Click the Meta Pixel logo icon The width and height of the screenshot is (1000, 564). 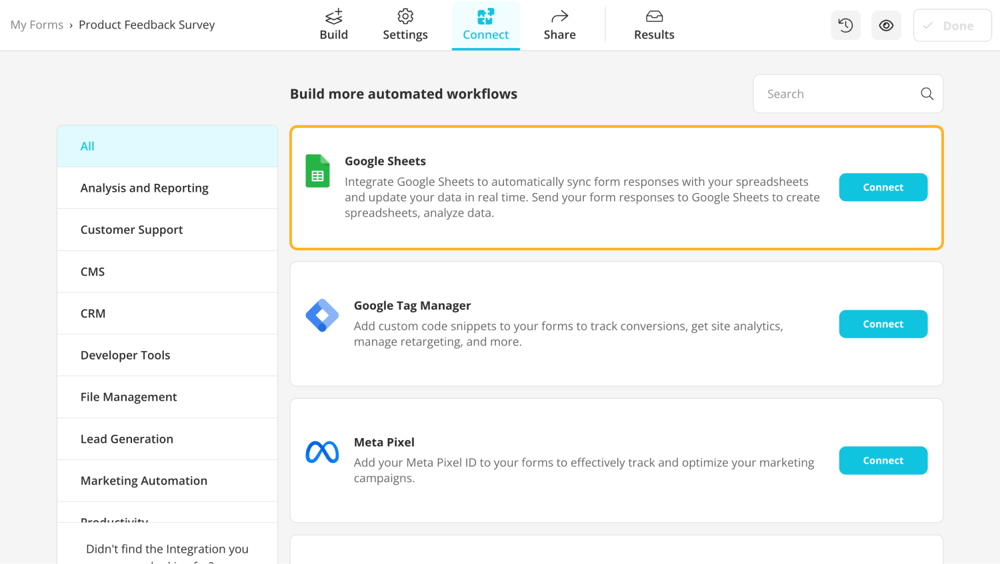[x=322, y=452]
